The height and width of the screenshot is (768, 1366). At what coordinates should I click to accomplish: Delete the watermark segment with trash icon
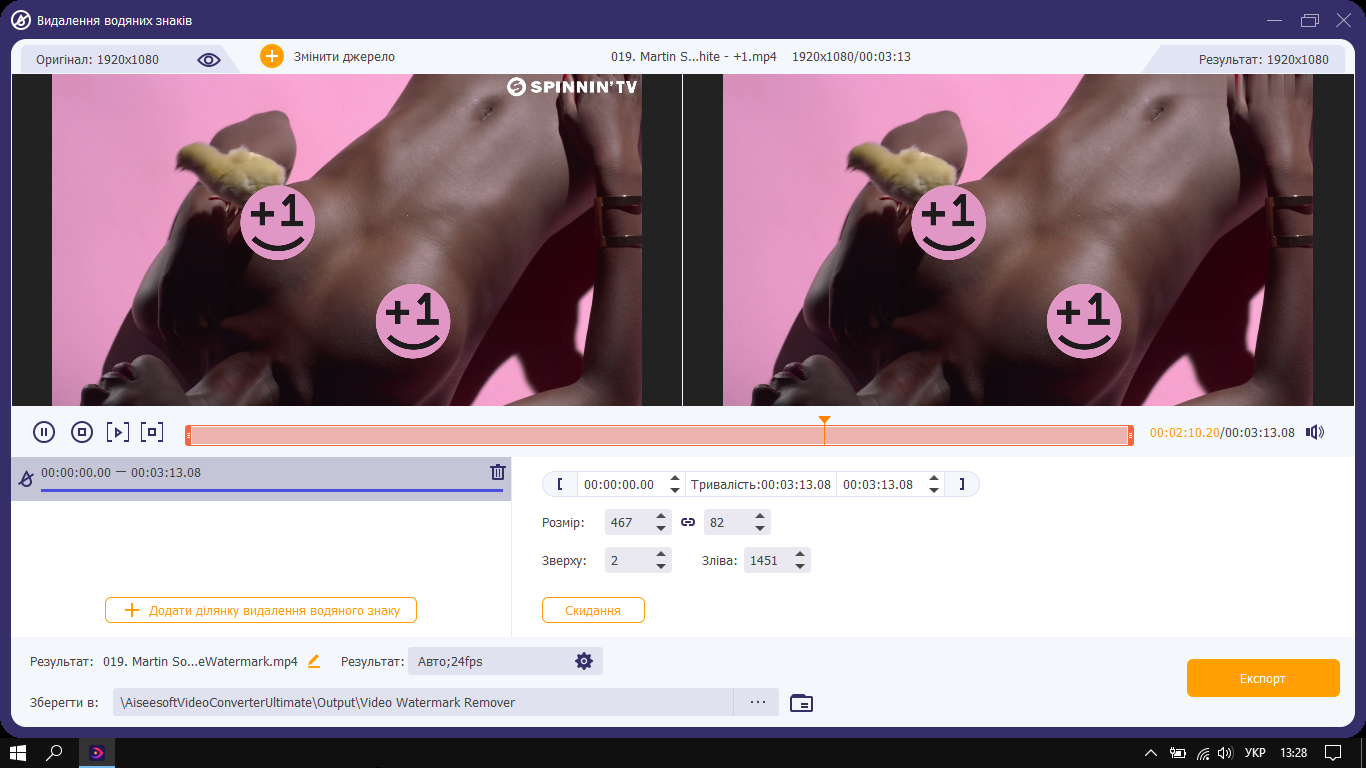pyautogui.click(x=497, y=473)
